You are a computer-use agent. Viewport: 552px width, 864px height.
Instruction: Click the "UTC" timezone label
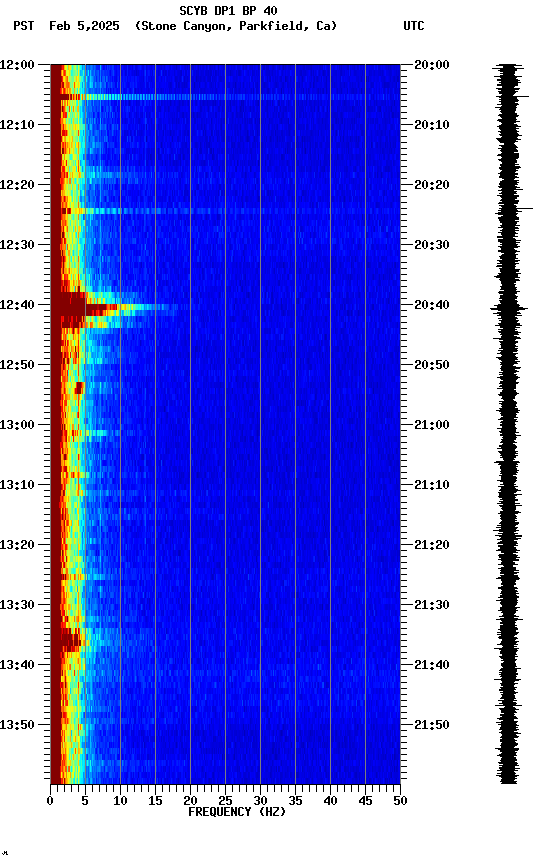tap(414, 26)
